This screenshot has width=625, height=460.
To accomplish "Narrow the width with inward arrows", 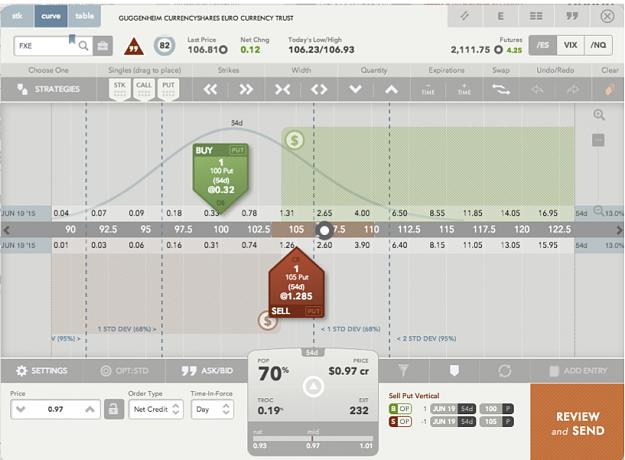I will (x=283, y=89).
